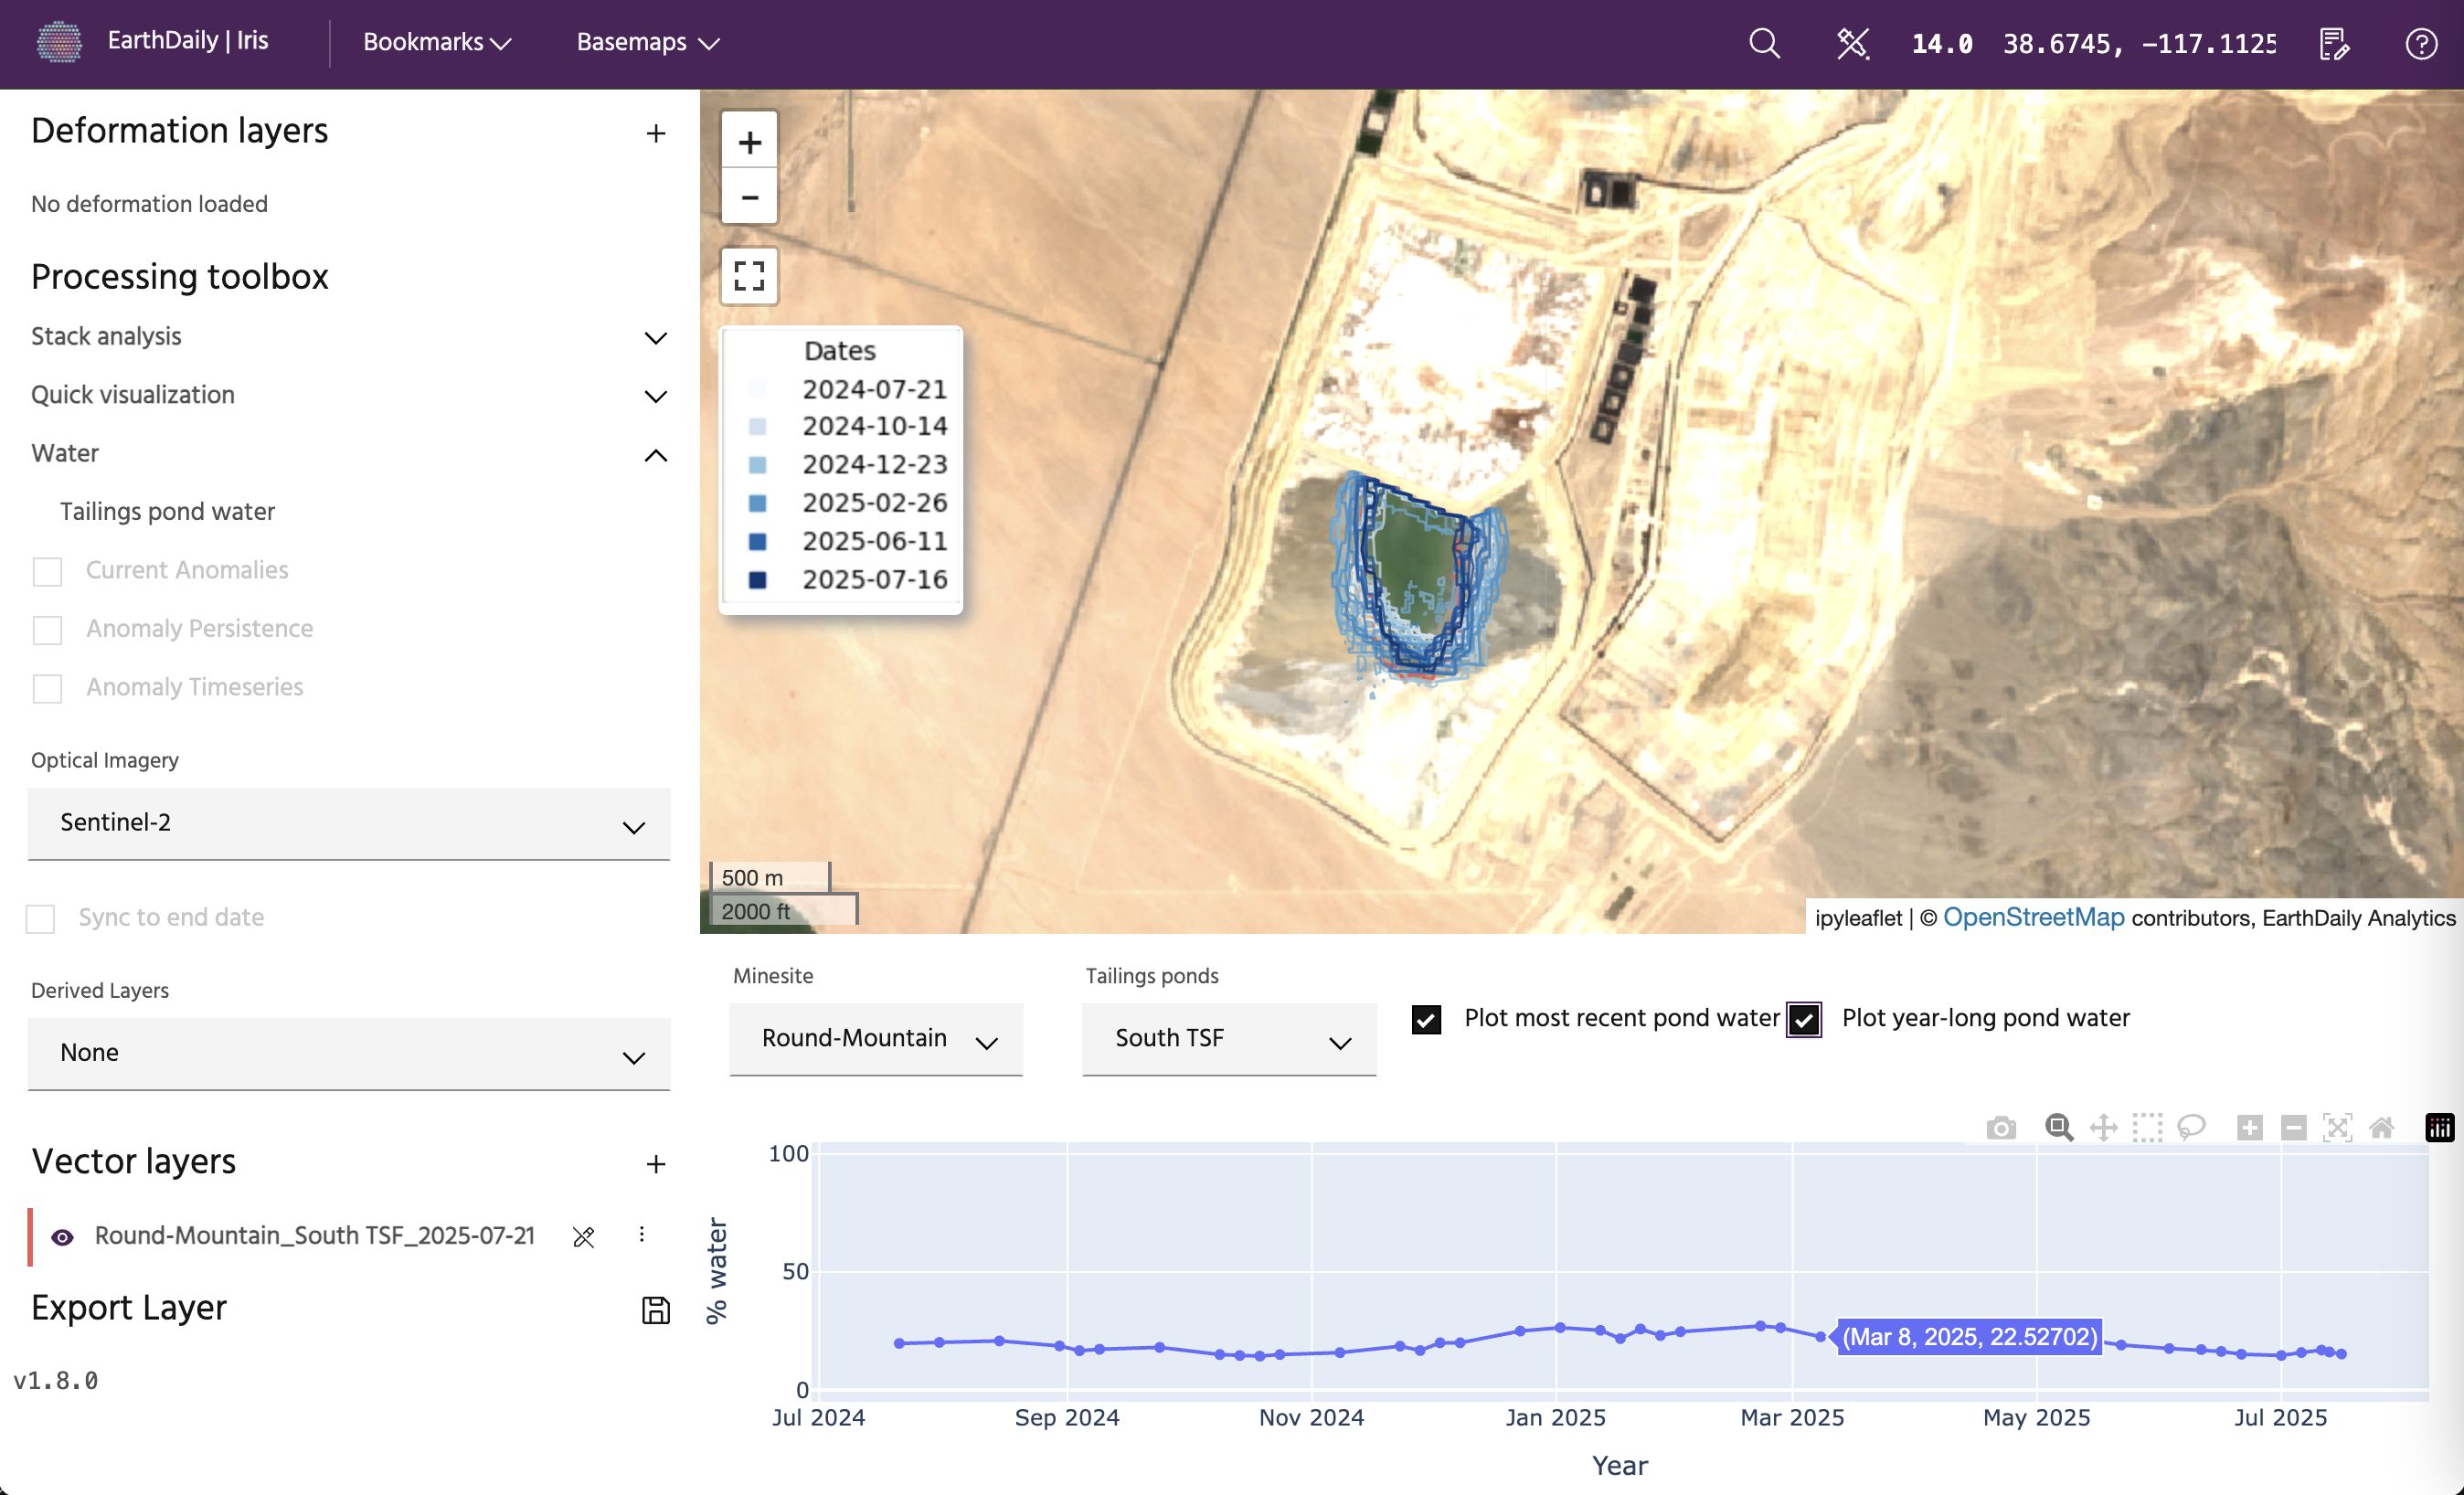This screenshot has width=2464, height=1495.
Task: Click the search magnifier icon in header
Action: coord(1764,43)
